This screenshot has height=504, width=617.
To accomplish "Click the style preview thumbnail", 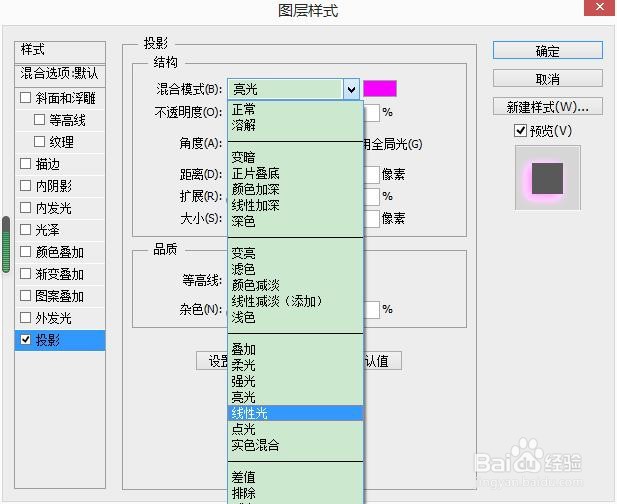I will click(547, 177).
